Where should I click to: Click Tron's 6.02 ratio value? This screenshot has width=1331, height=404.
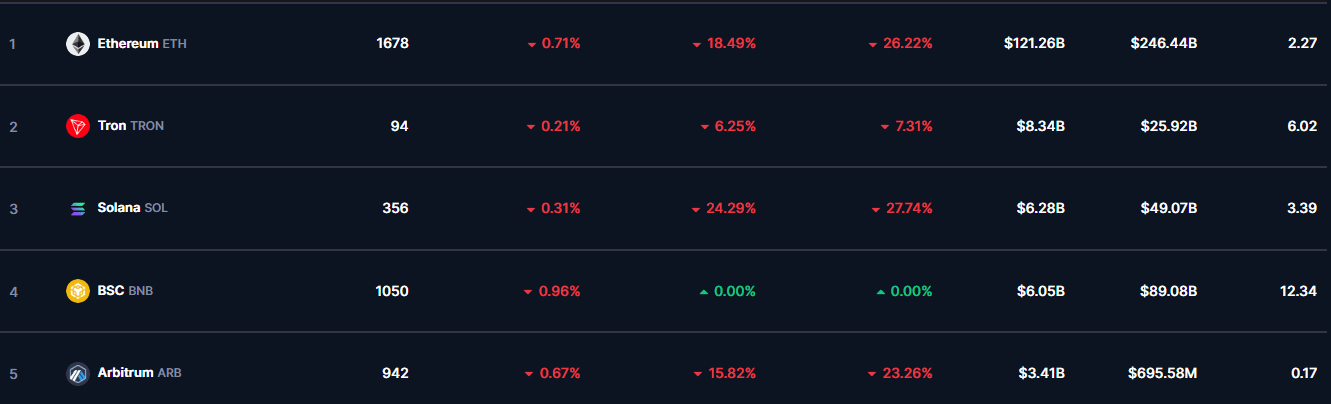(1303, 126)
